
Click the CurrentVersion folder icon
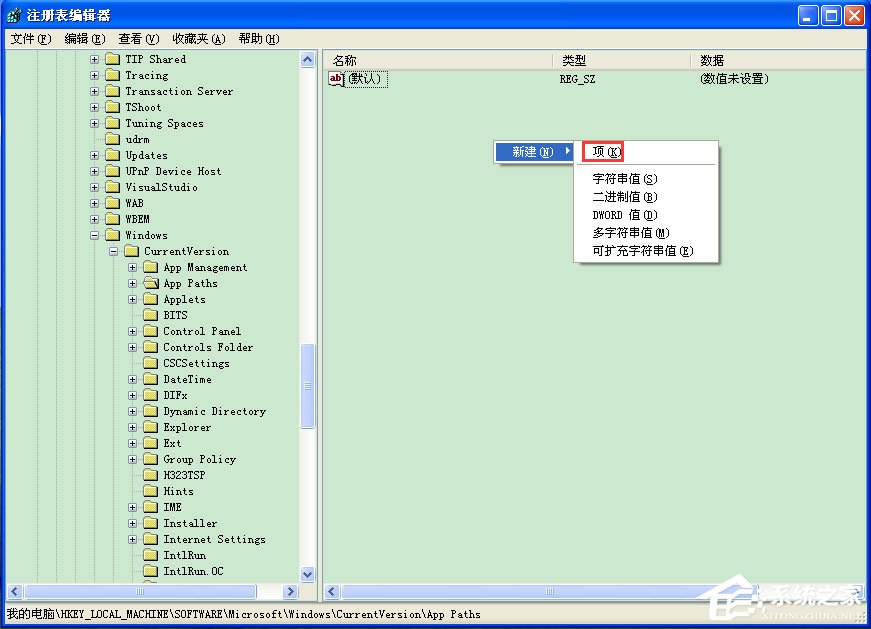coord(130,250)
